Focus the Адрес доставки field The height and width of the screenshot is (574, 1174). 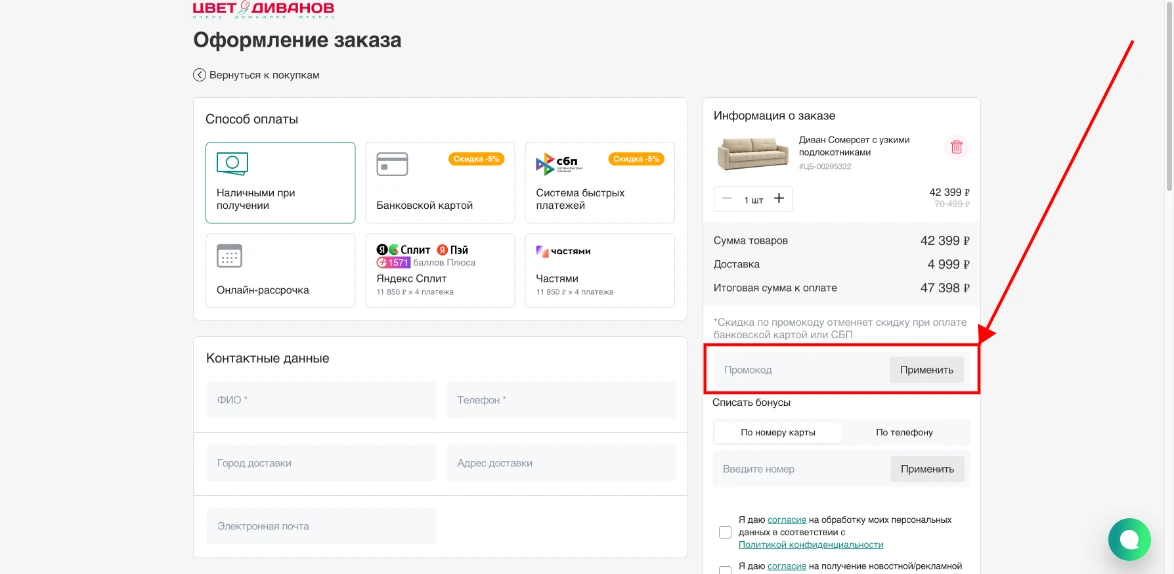coord(561,463)
